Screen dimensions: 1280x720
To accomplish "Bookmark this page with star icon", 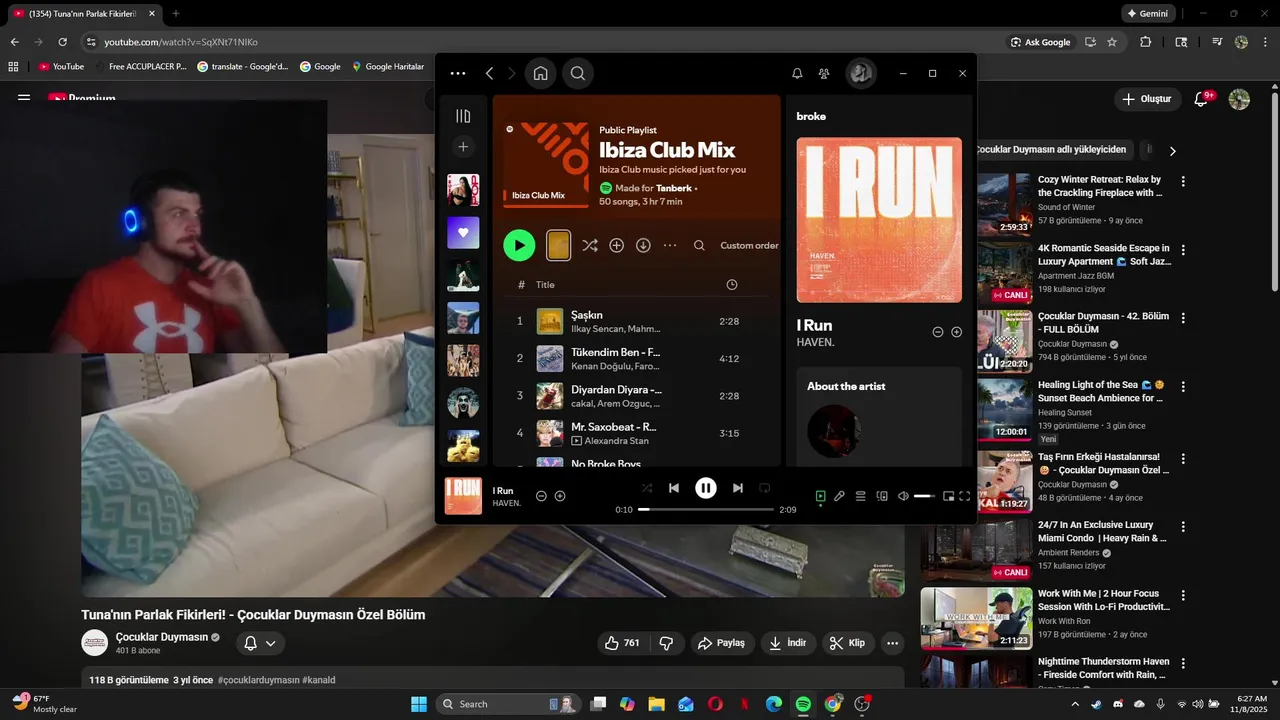I will pyautogui.click(x=1112, y=42).
